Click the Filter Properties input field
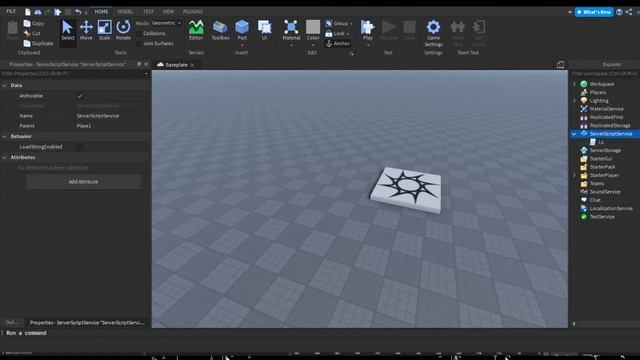The image size is (640, 360). coord(73,74)
